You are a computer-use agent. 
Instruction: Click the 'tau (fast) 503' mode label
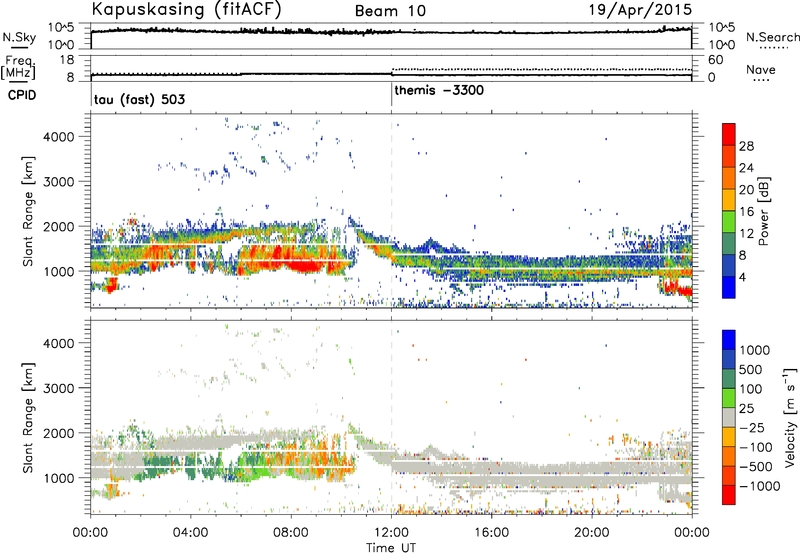coord(139,99)
